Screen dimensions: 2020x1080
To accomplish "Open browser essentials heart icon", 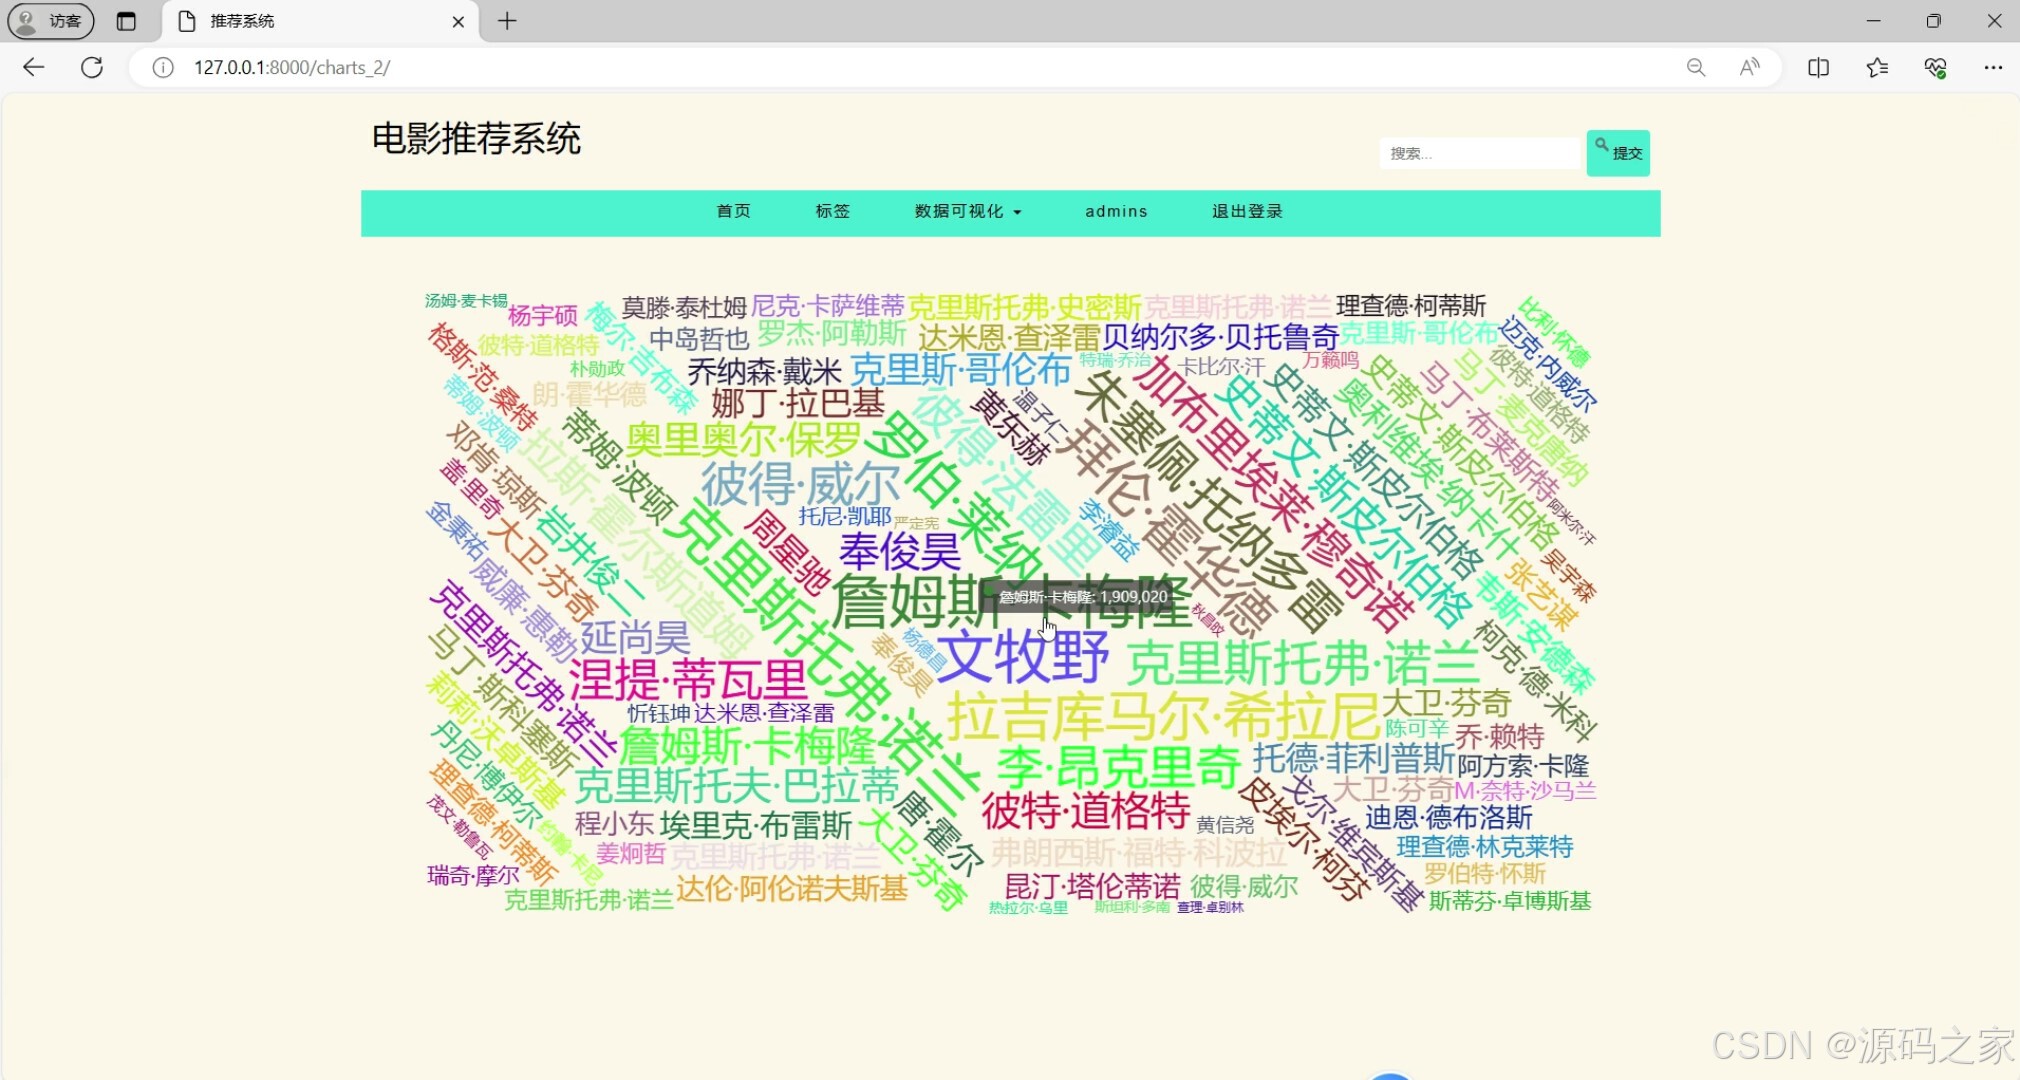I will 1935,67.
